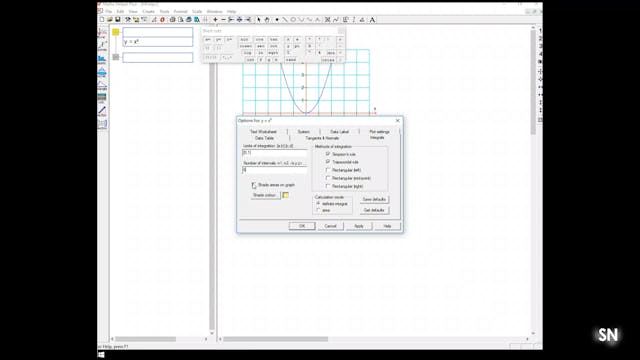Viewport: 640px width, 360px height.
Task: Click the zoom in plus icon
Action: coord(216,20)
